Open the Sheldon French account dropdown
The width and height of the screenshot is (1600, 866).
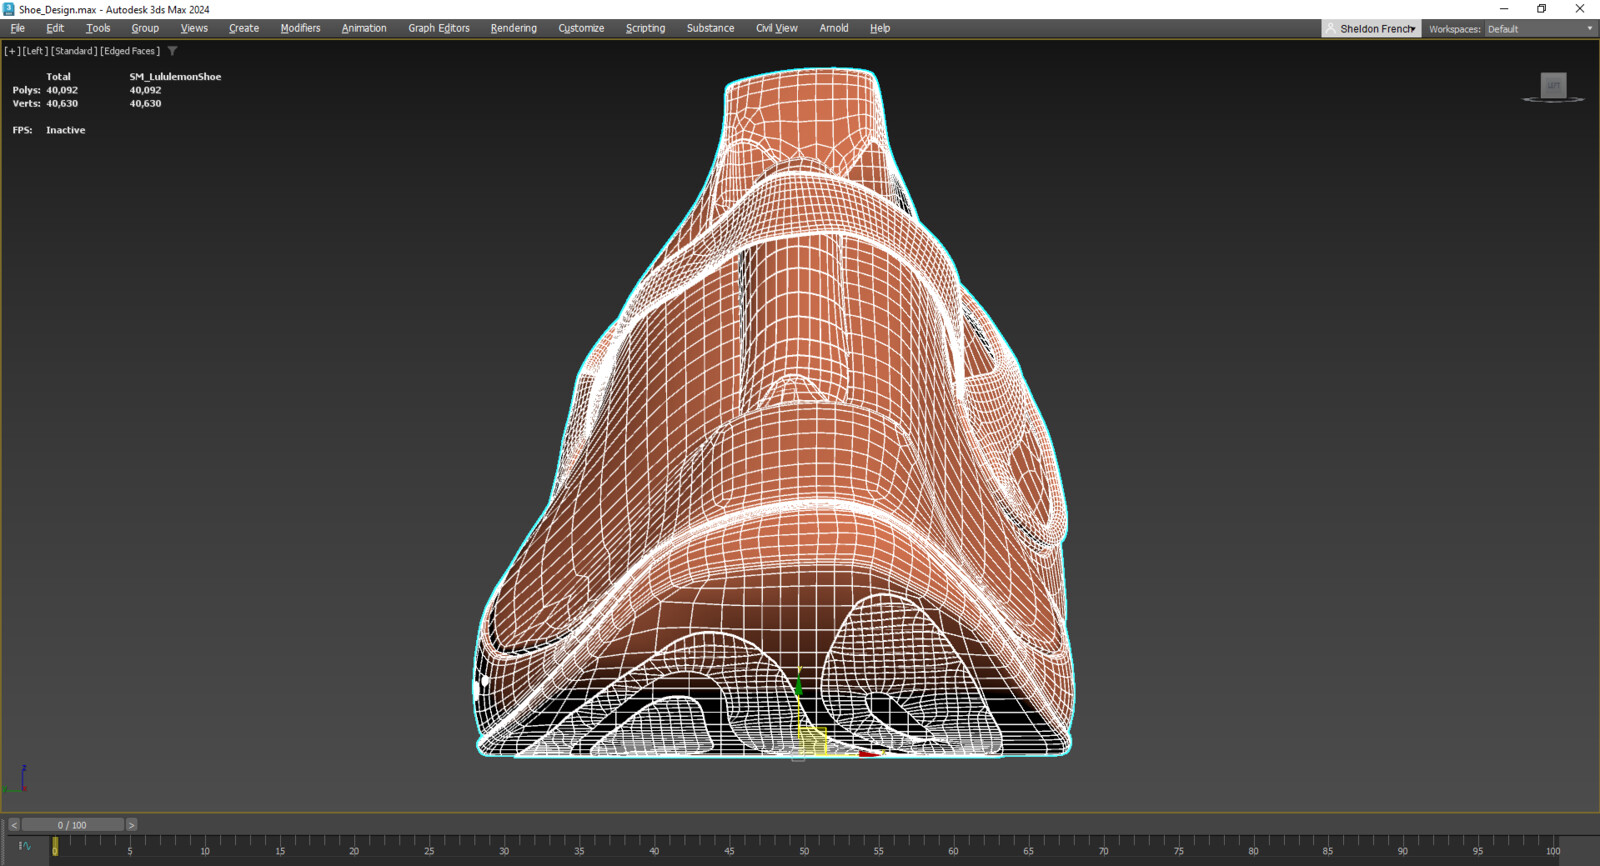pyautogui.click(x=1372, y=29)
